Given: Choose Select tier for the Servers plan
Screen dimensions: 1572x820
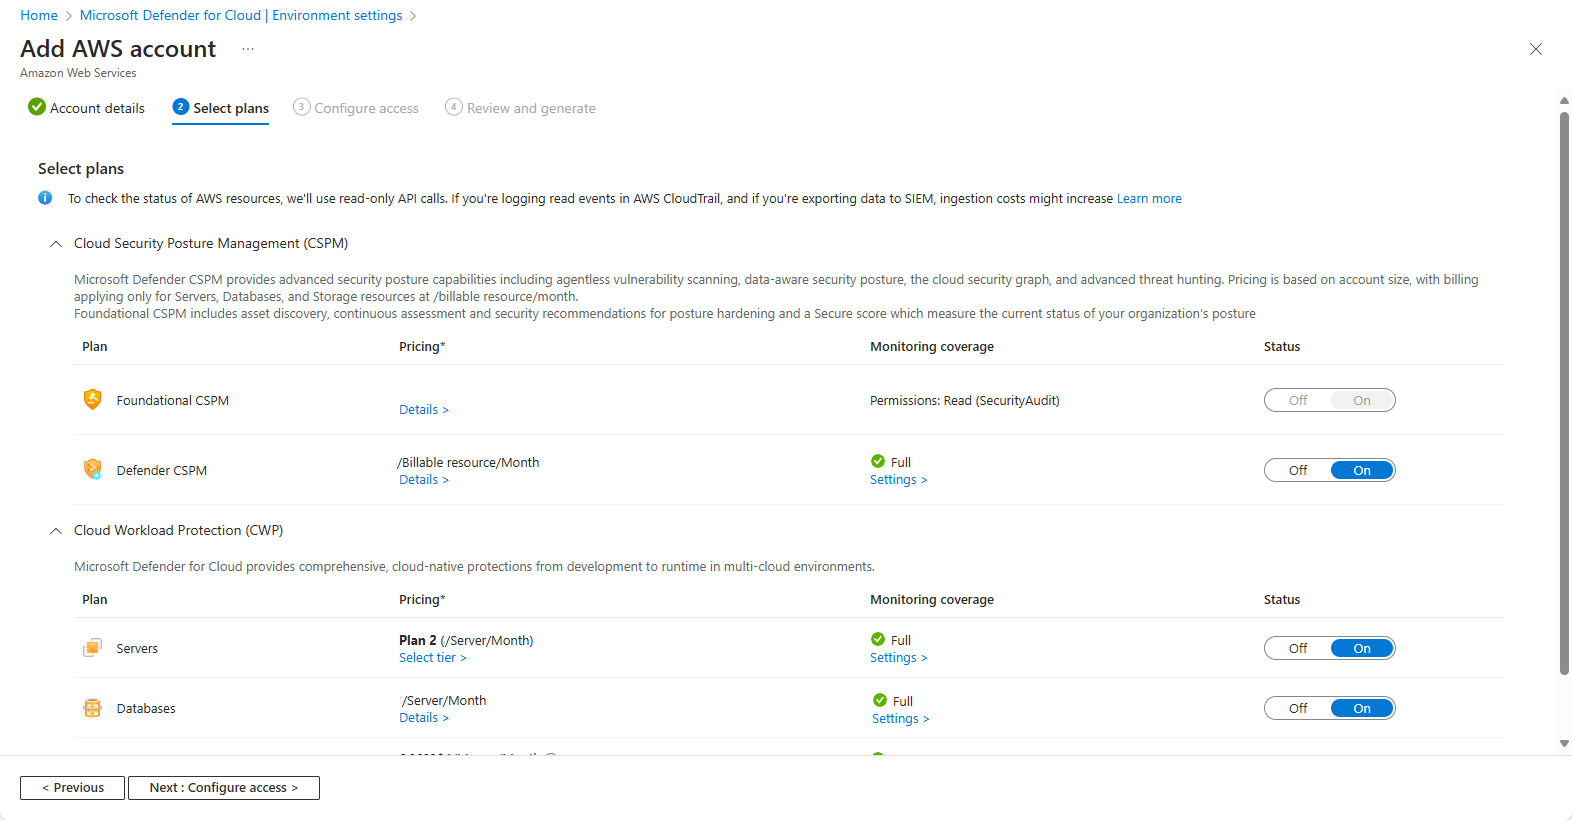Looking at the screenshot, I should [x=432, y=658].
